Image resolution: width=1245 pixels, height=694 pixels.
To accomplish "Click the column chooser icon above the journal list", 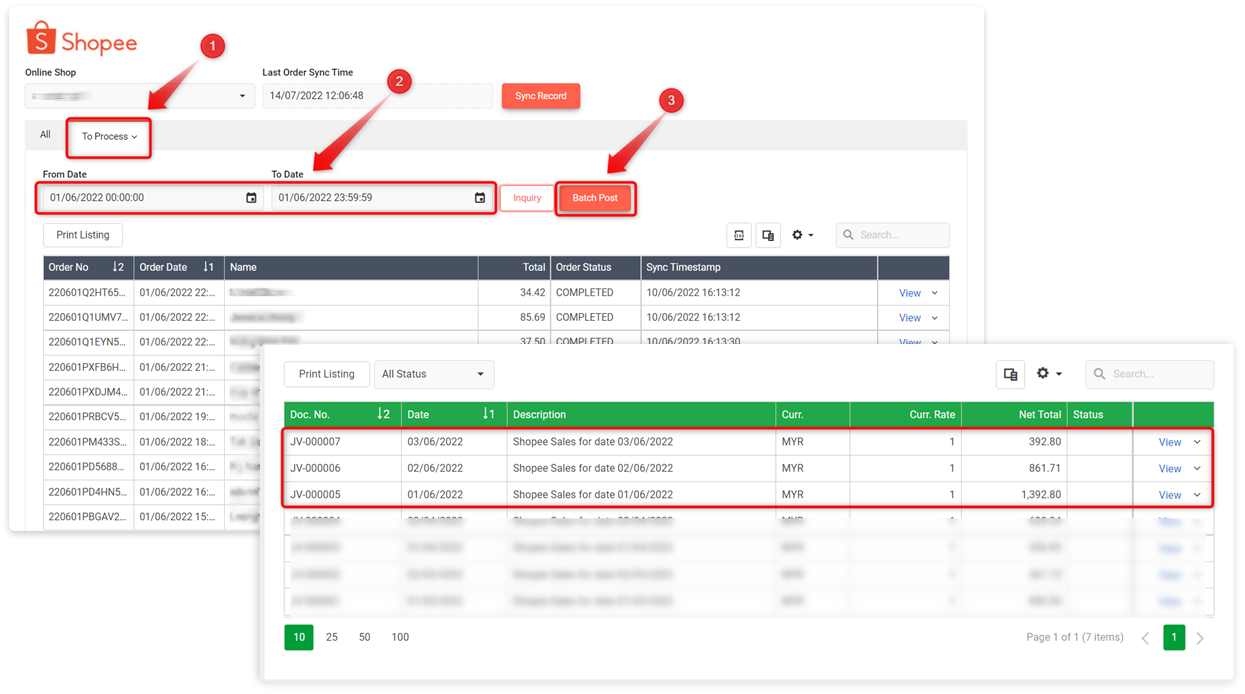I will pyautogui.click(x=1010, y=374).
